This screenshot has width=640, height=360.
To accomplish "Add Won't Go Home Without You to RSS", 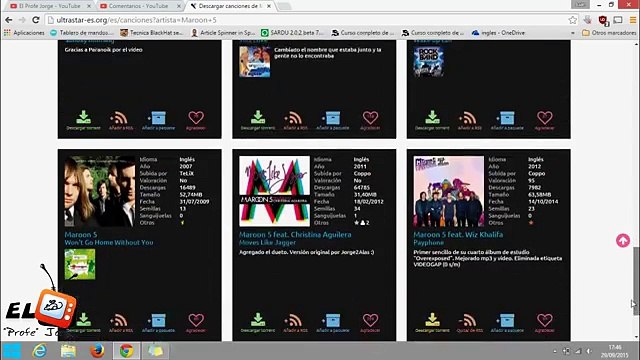I will pos(121,323).
